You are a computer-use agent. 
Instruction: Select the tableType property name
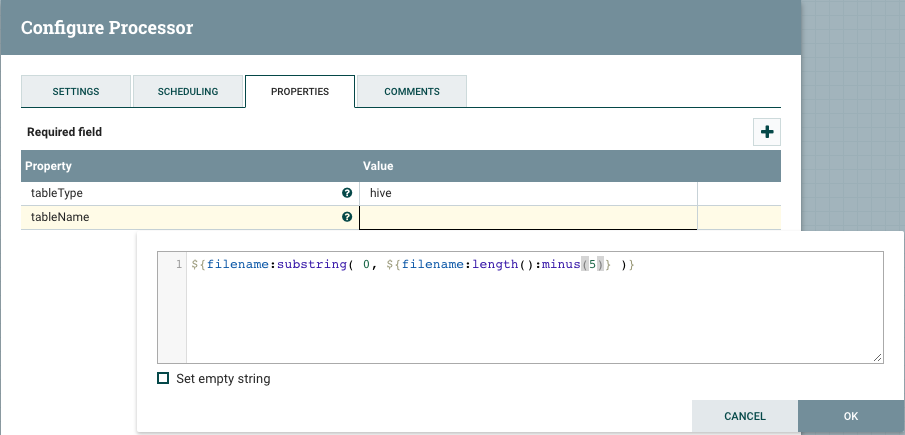coord(57,193)
